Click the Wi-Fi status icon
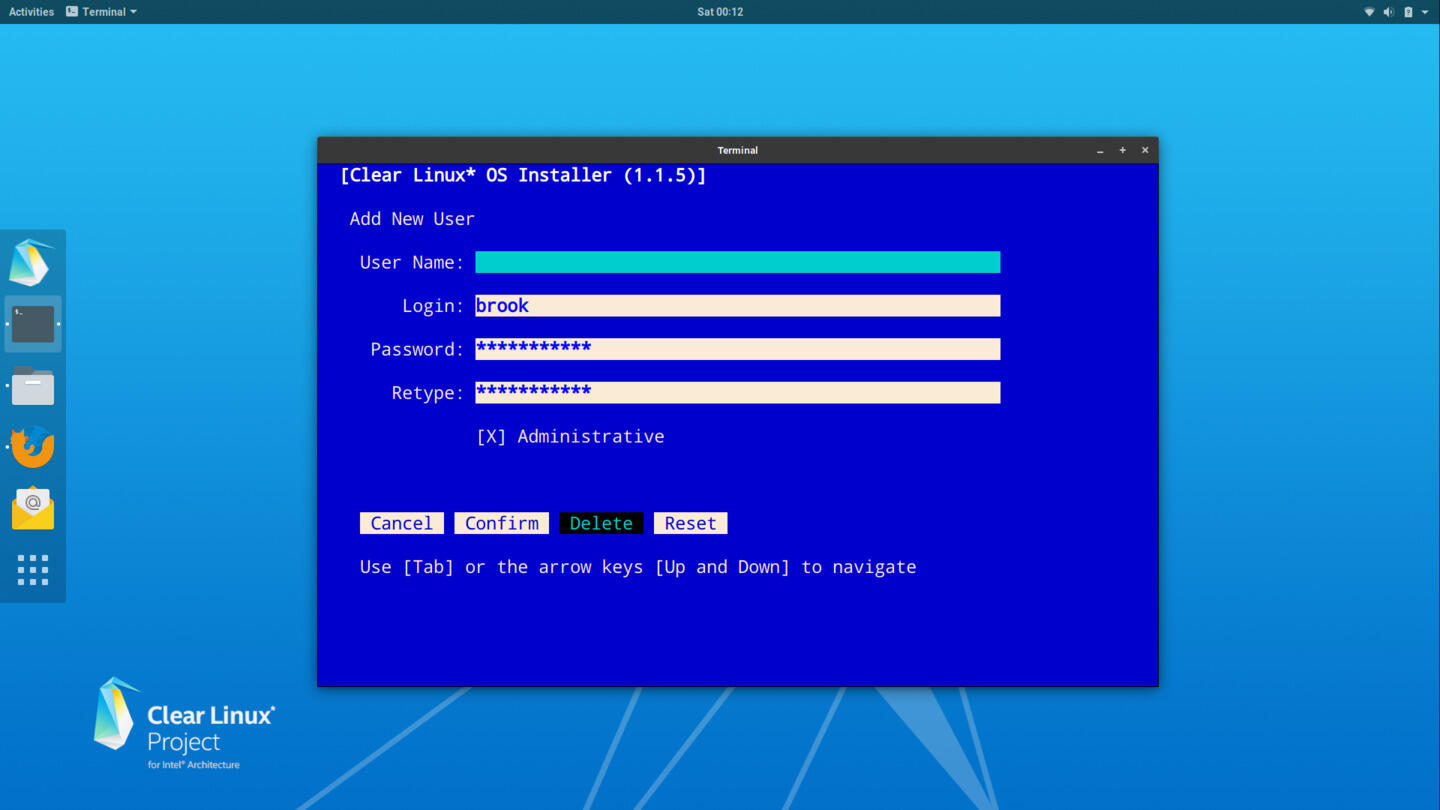This screenshot has height=810, width=1440. coord(1369,12)
